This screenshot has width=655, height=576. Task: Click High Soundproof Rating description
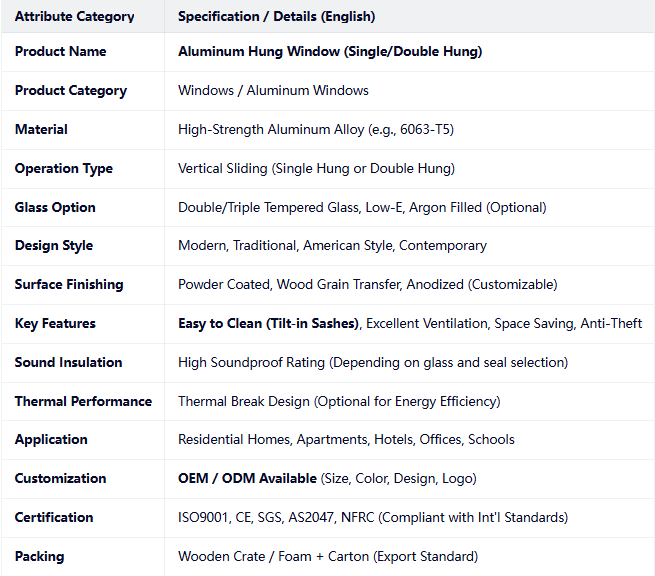(x=373, y=362)
